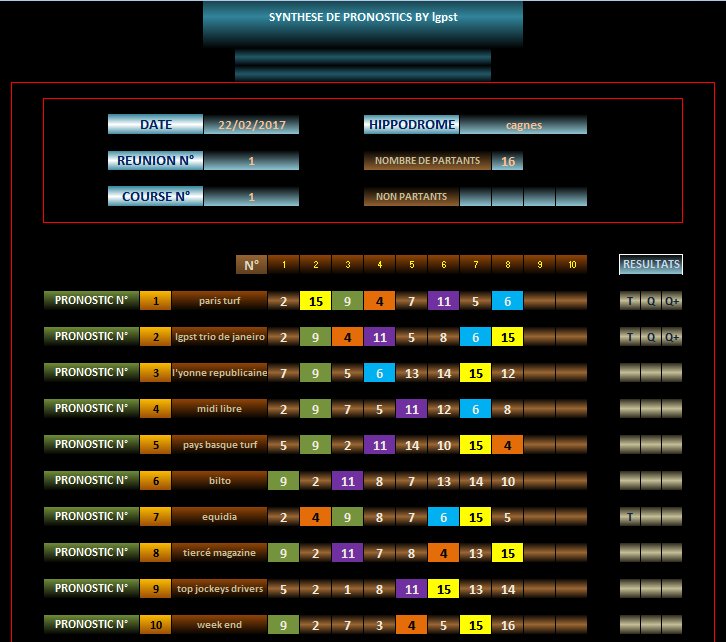Select the midi libre source name cell
The height and width of the screenshot is (642, 726).
pos(219,409)
